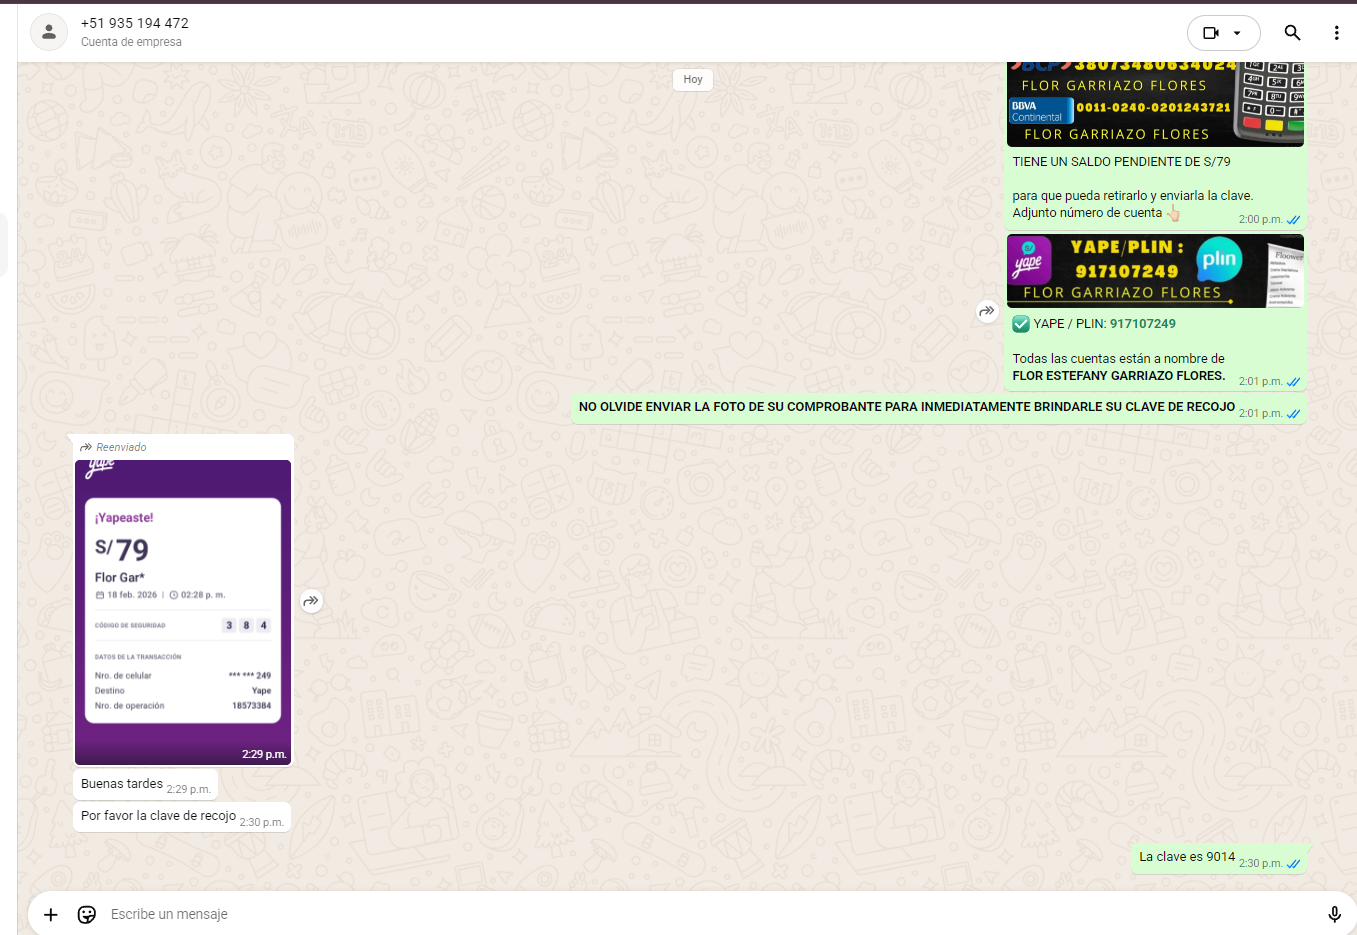This screenshot has height=935, width=1357.
Task: Click the plus attach icon
Action: tap(51, 914)
